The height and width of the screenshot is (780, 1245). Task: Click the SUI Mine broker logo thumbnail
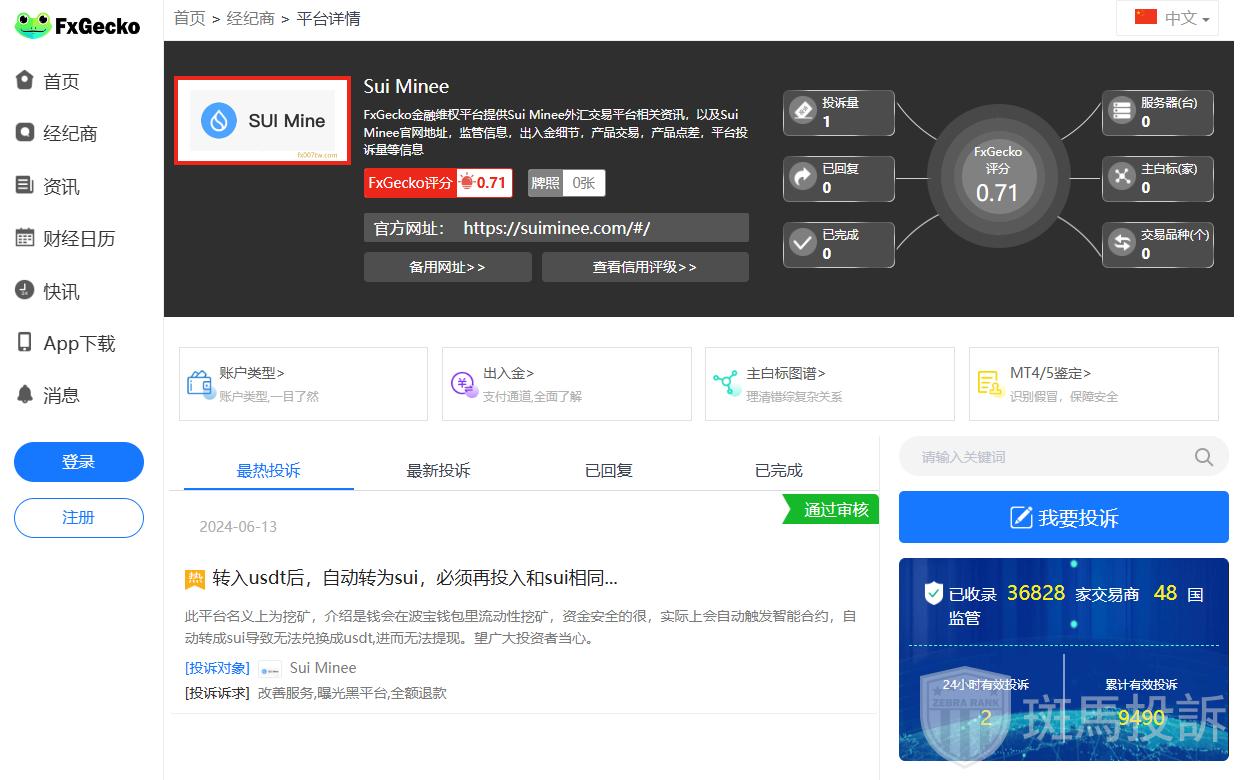tap(262, 121)
